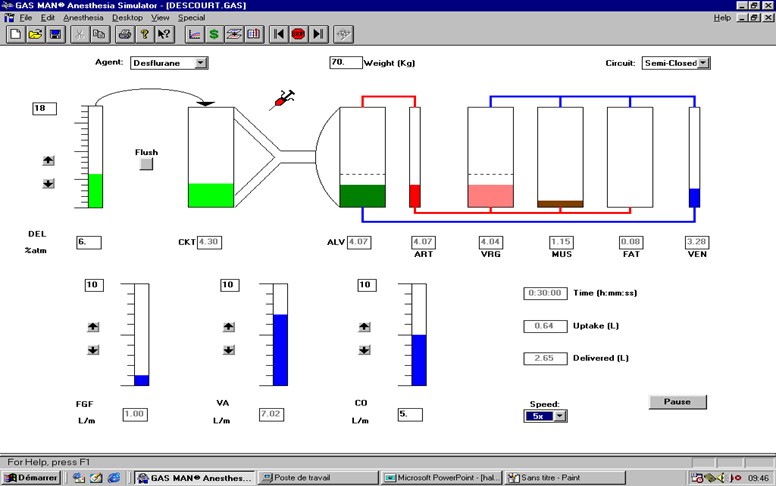Decrease FGF with the down arrow

click(93, 349)
